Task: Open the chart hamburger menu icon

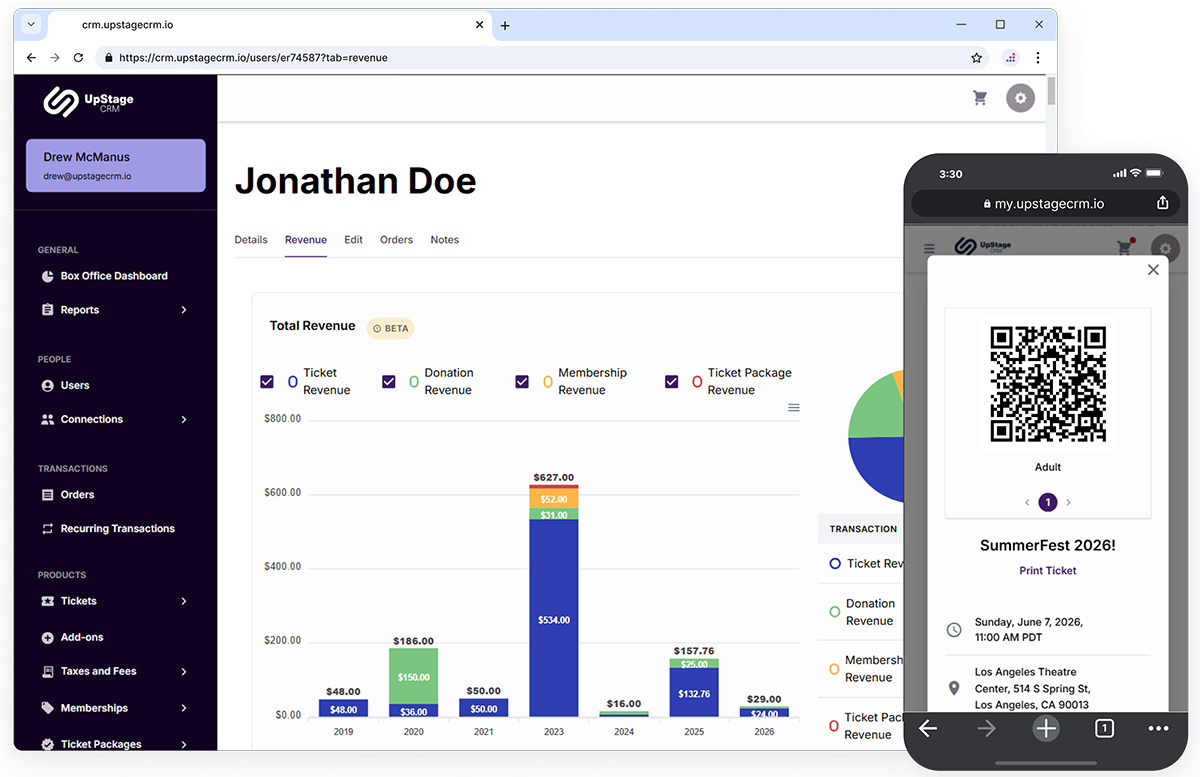Action: (x=793, y=408)
